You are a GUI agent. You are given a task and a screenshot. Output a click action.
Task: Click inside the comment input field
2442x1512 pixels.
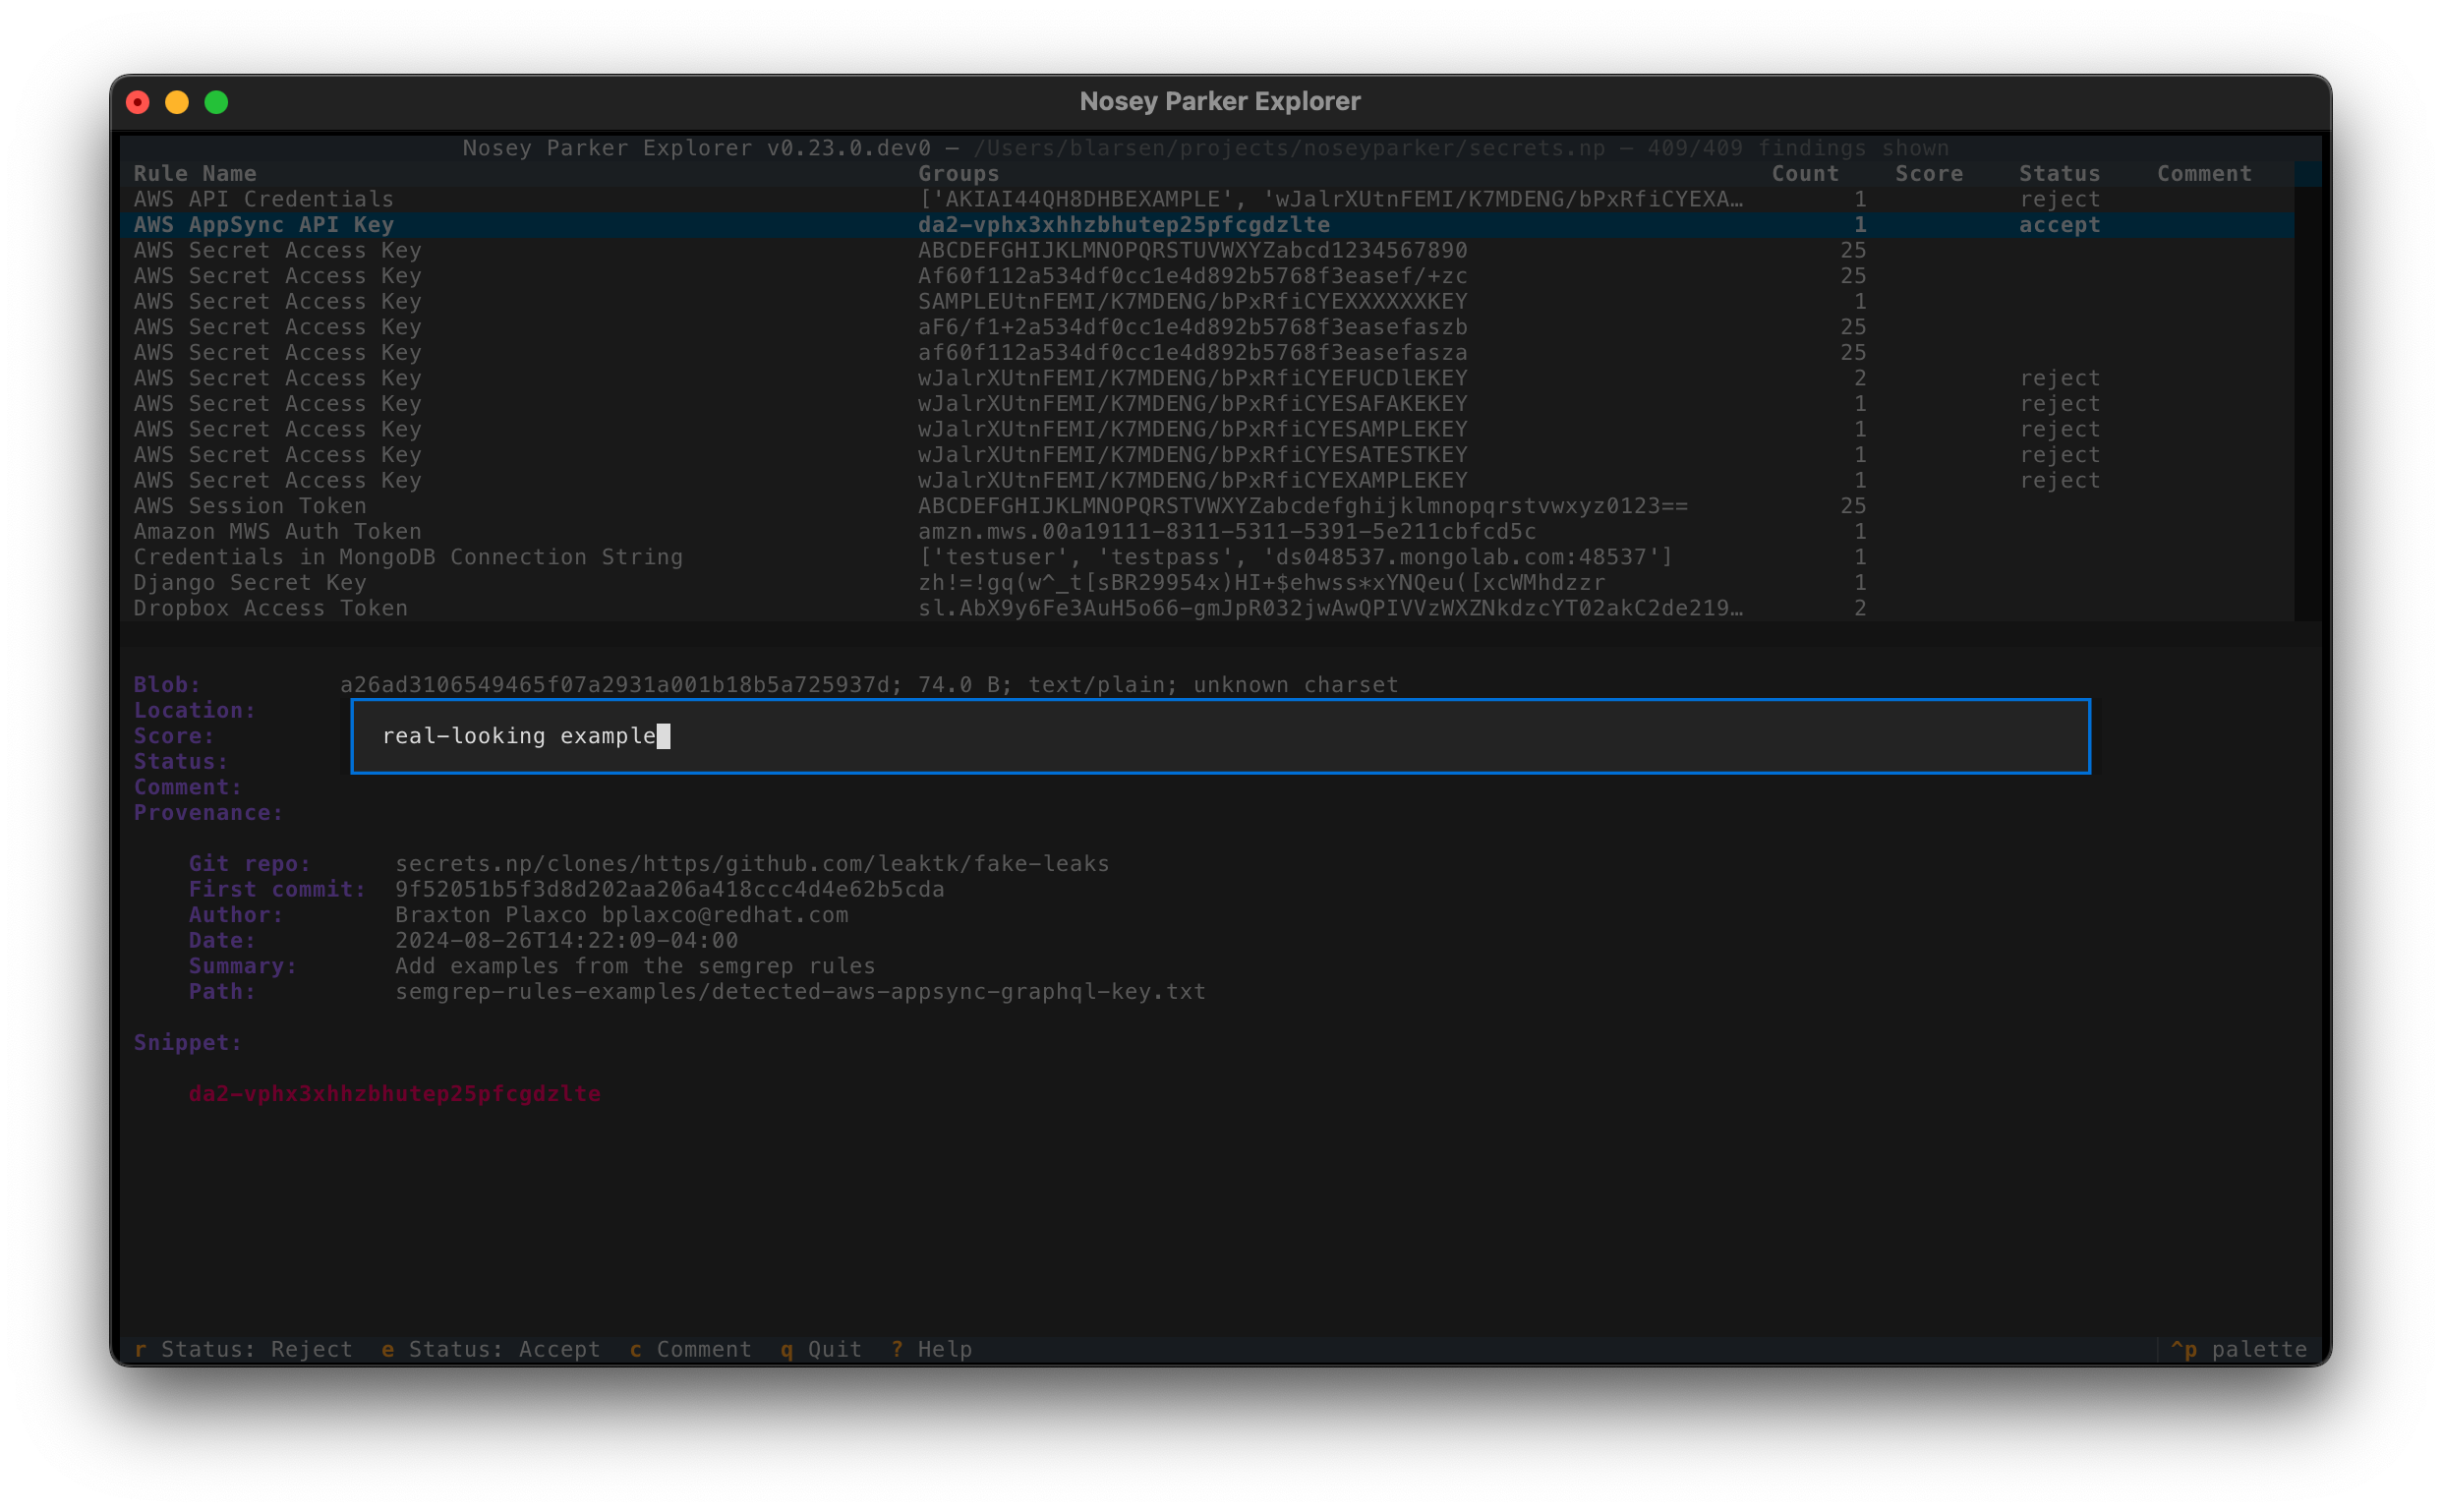point(1220,736)
